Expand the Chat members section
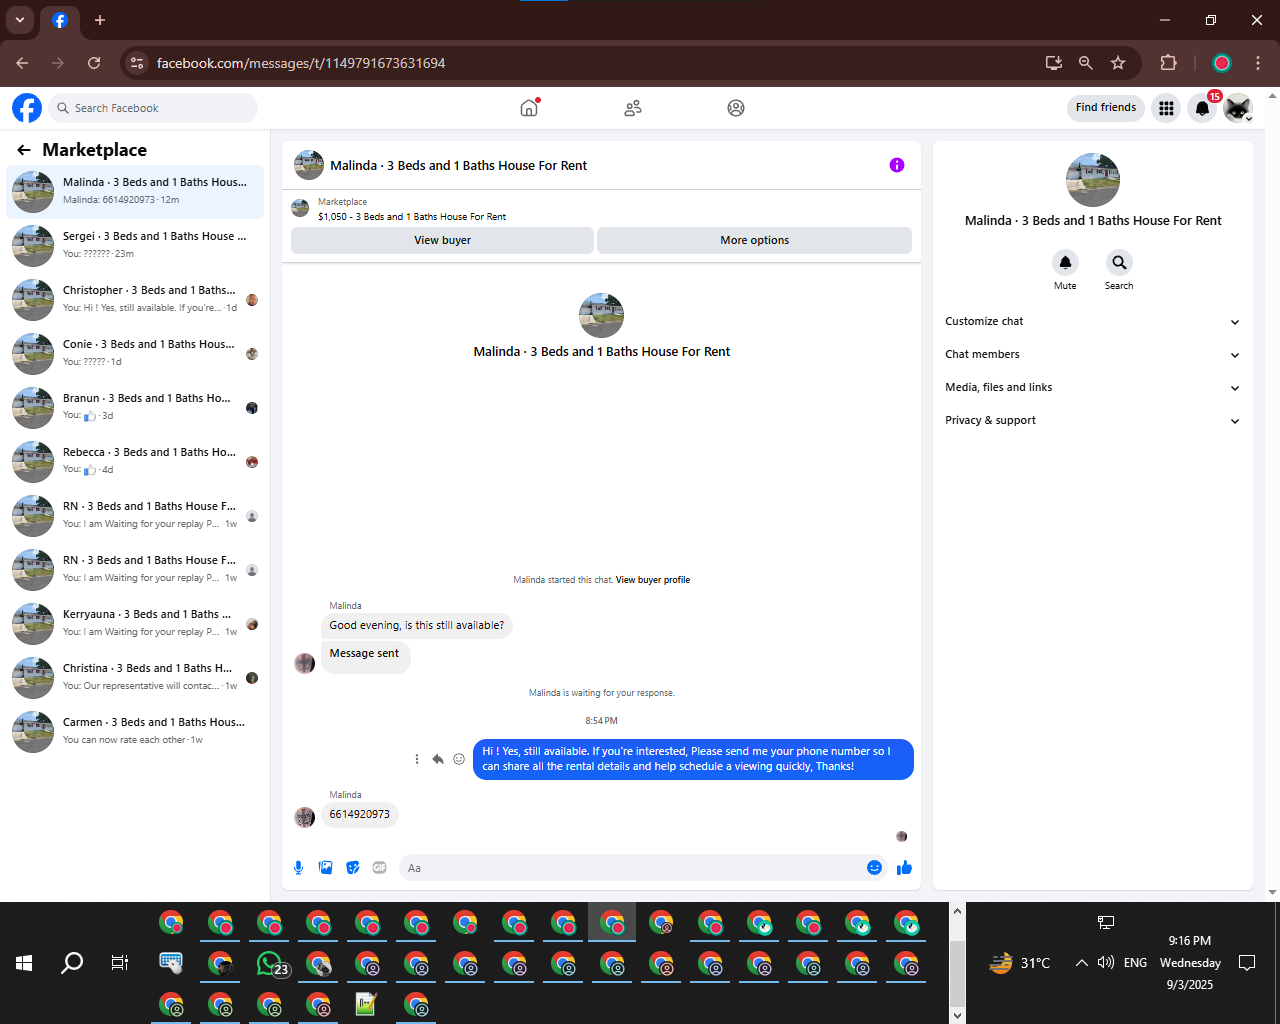Viewport: 1280px width, 1024px height. [x=1093, y=354]
